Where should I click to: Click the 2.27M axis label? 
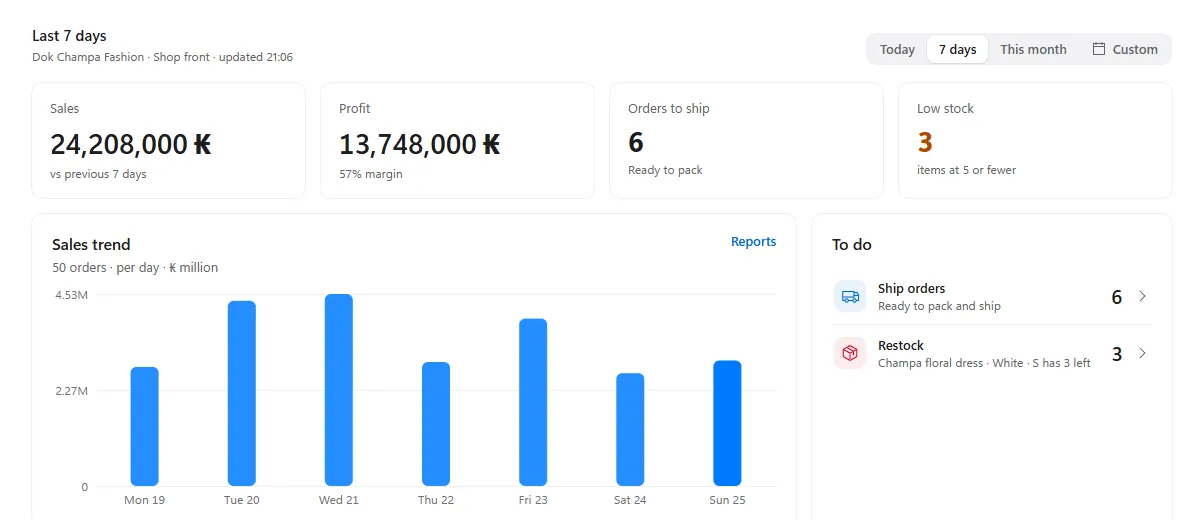coord(70,391)
